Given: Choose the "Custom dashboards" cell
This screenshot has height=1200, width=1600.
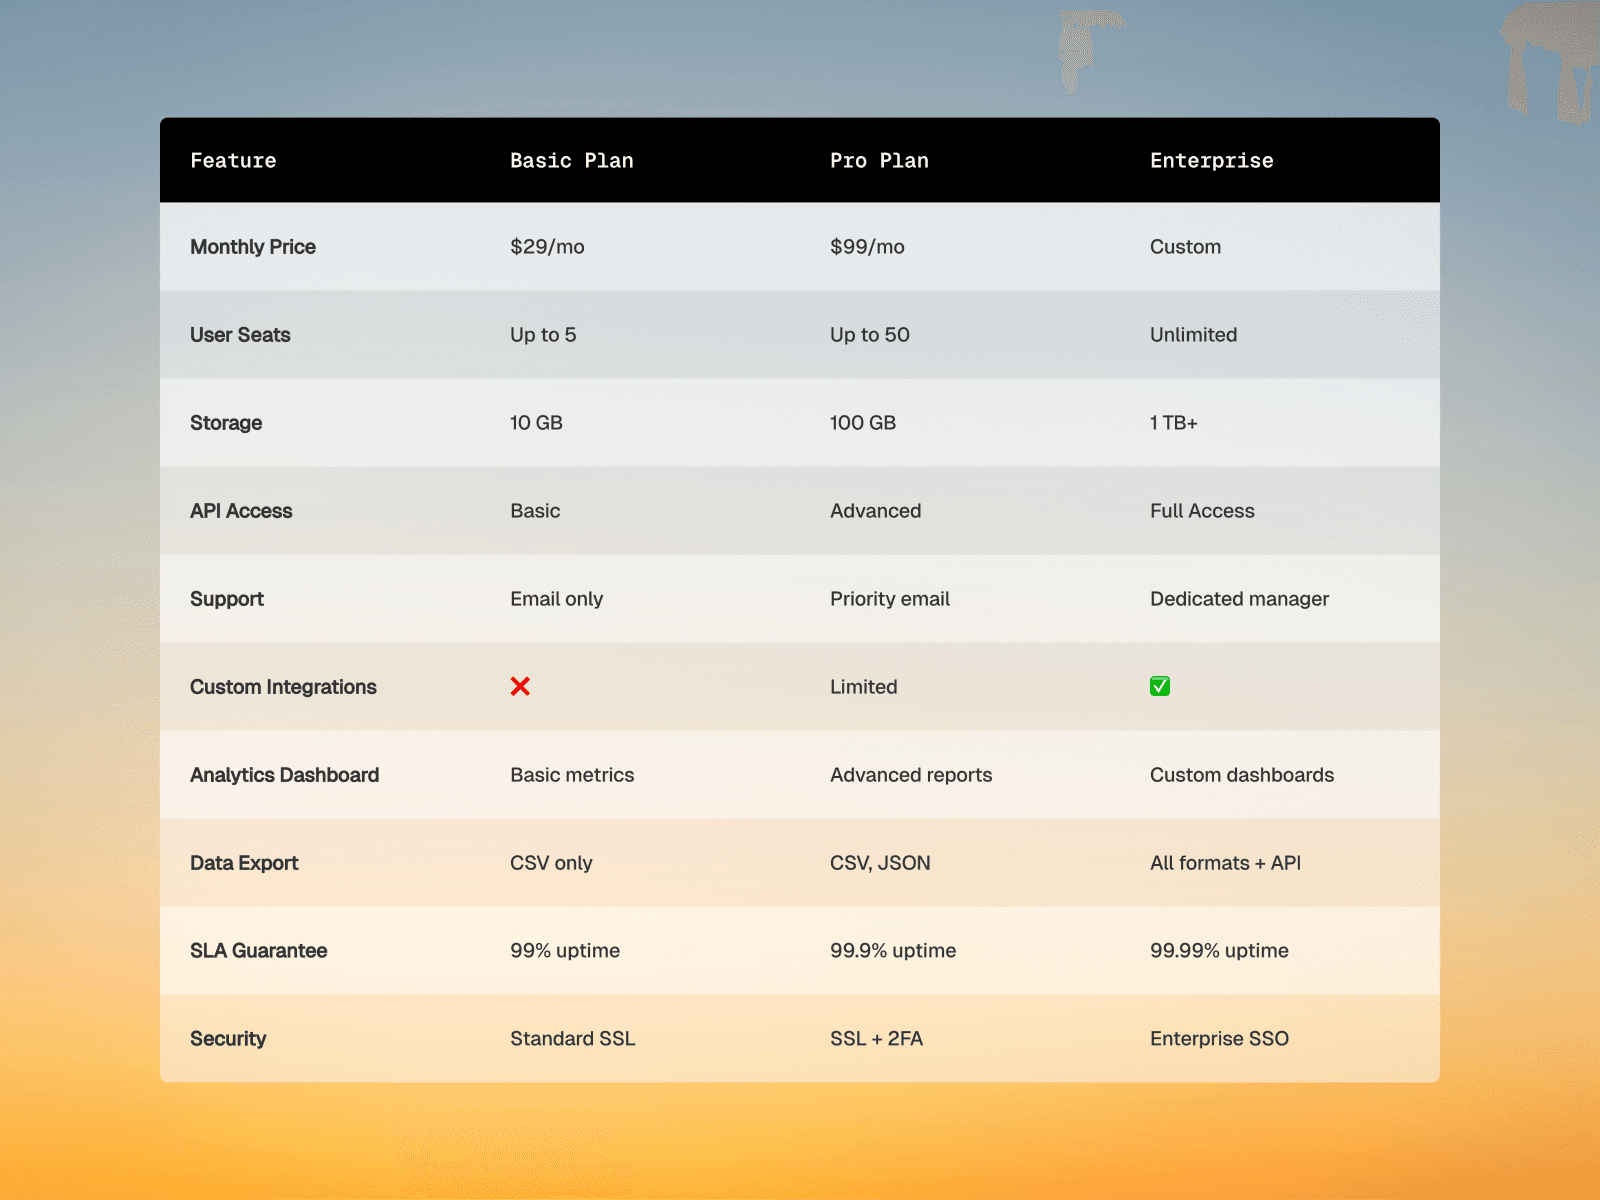Looking at the screenshot, I should pos(1242,775).
